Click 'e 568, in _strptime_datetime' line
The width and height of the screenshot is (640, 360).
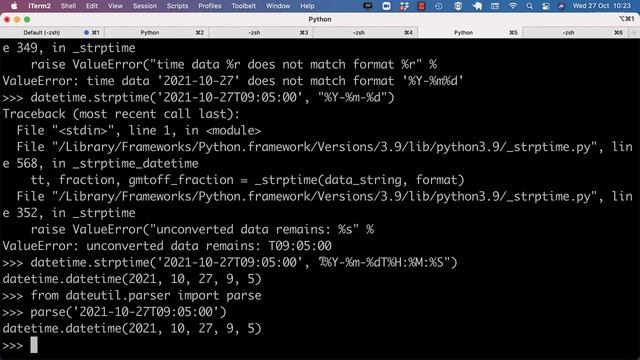100,163
